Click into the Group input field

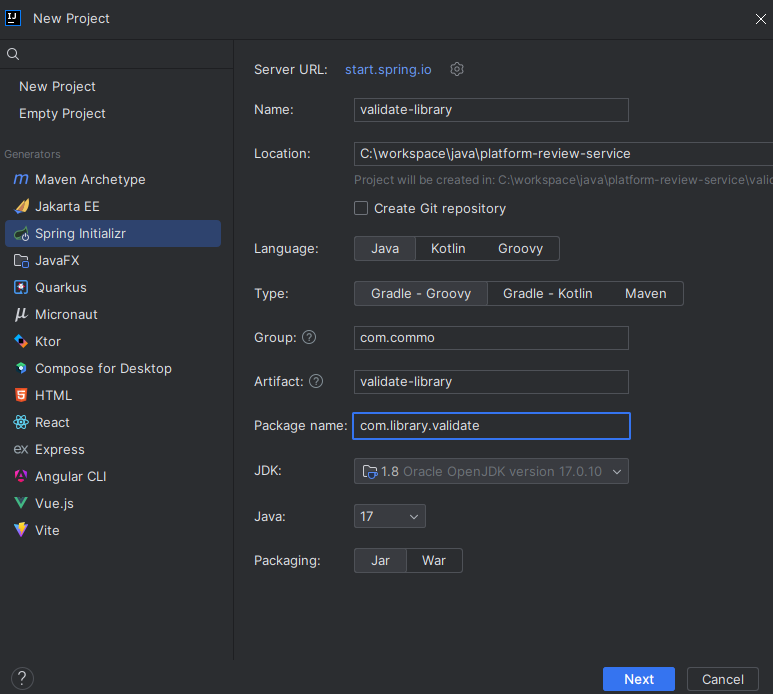(x=491, y=338)
